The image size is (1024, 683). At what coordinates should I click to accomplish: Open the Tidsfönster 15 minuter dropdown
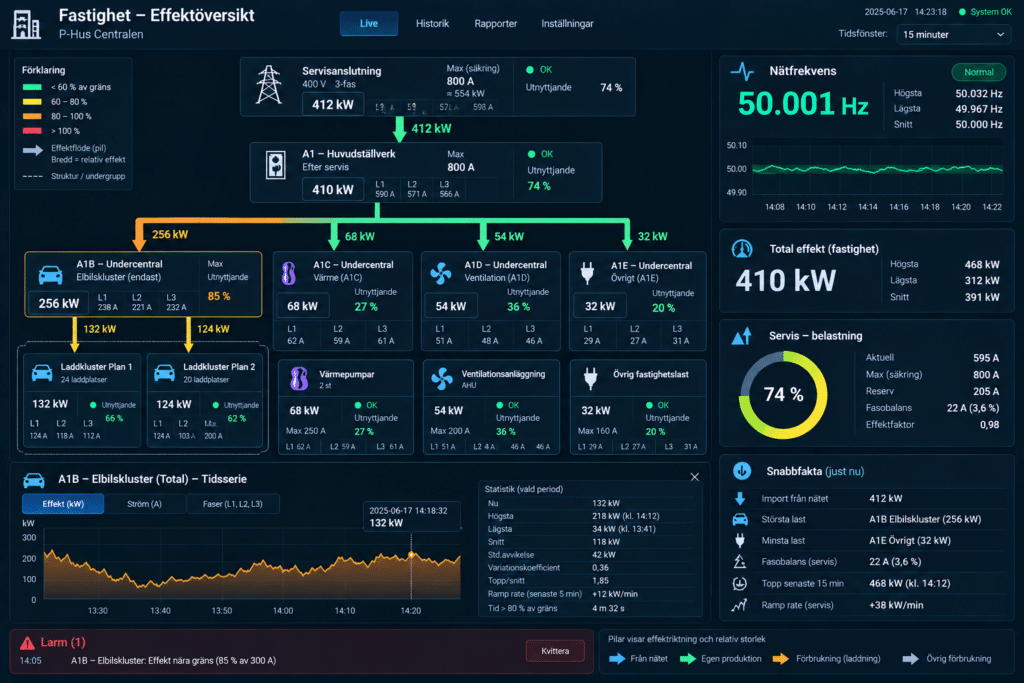pos(953,34)
